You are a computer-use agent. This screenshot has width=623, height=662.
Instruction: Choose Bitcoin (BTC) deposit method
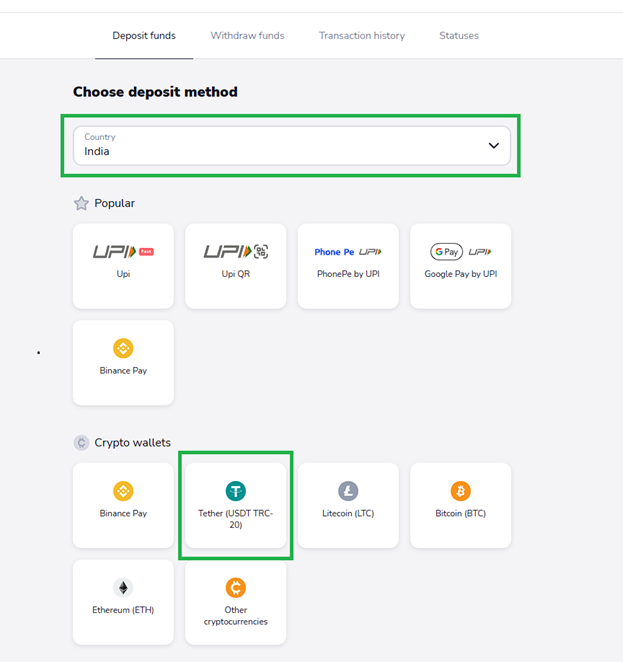(460, 504)
